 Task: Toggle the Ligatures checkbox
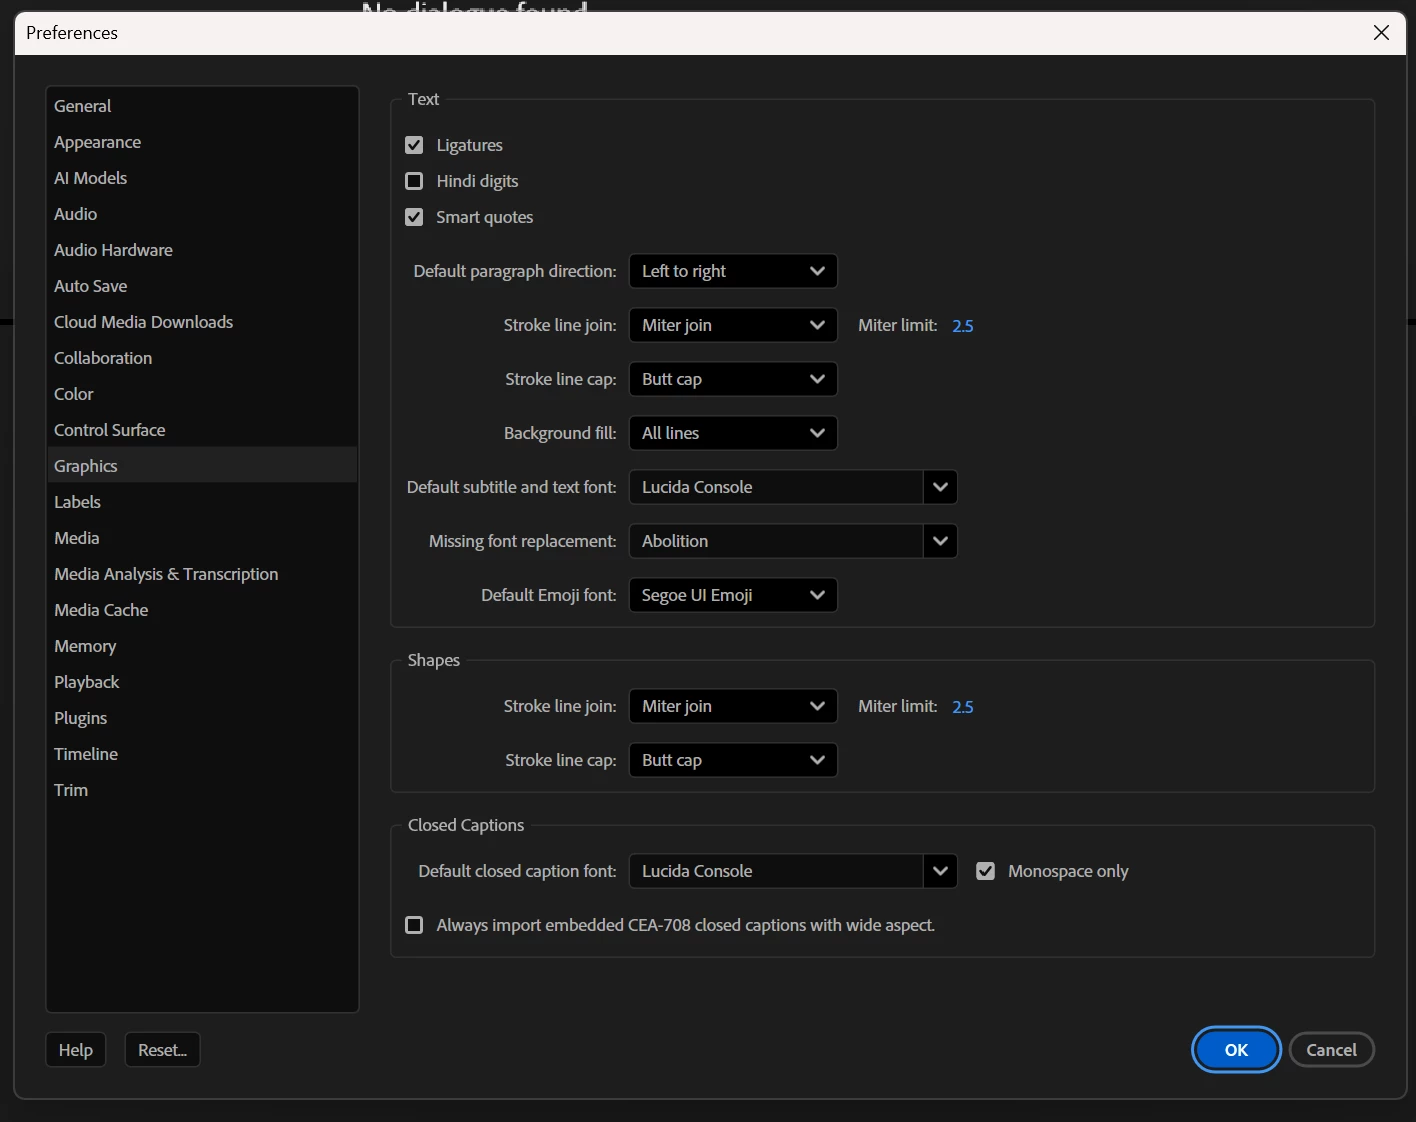[x=414, y=145]
